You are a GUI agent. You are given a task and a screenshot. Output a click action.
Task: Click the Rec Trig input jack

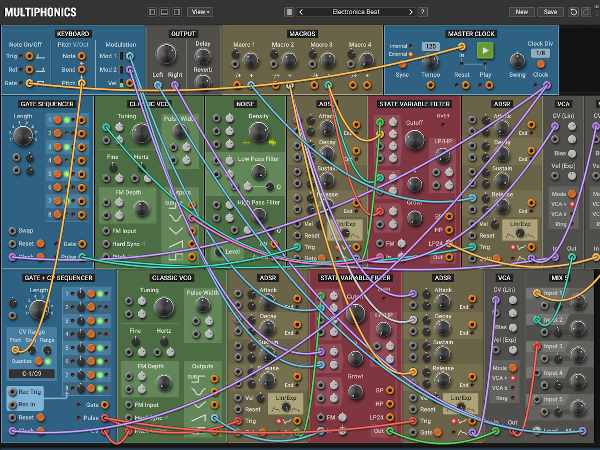point(13,392)
